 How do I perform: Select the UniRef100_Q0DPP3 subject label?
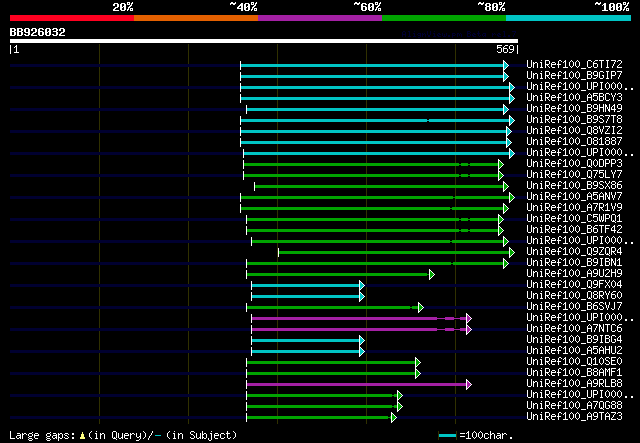(574, 164)
